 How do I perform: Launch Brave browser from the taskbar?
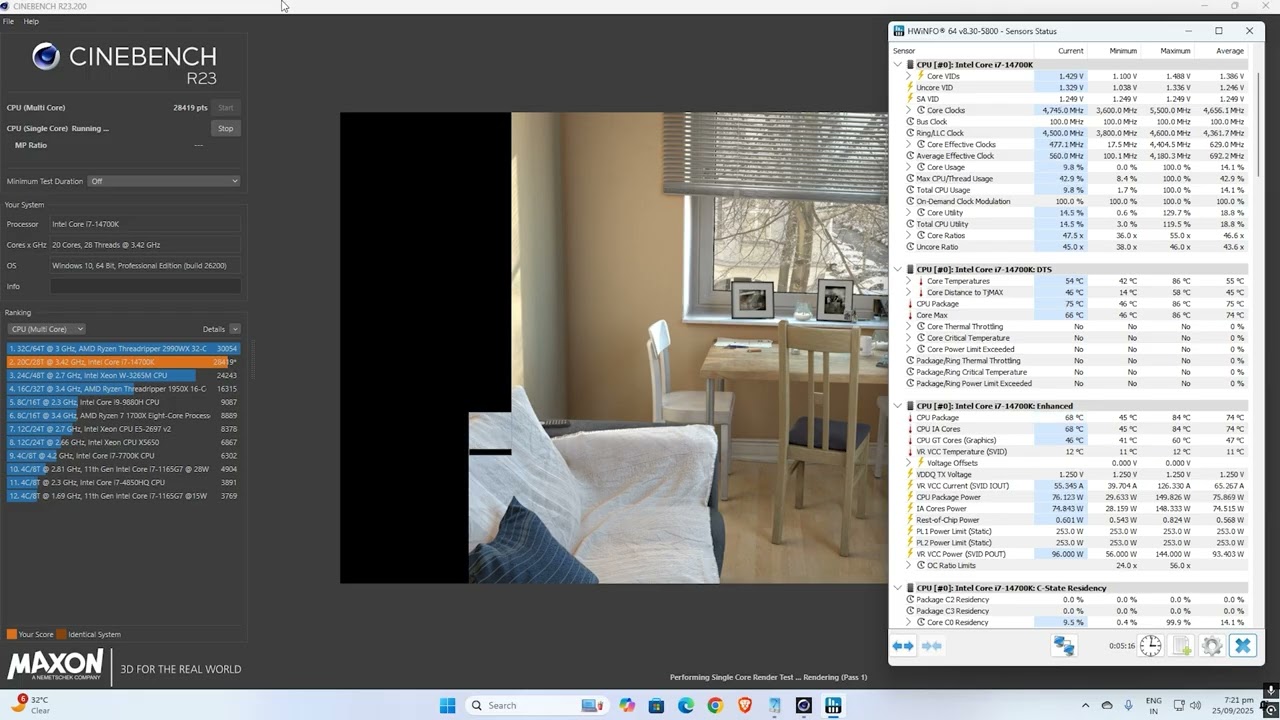click(744, 705)
